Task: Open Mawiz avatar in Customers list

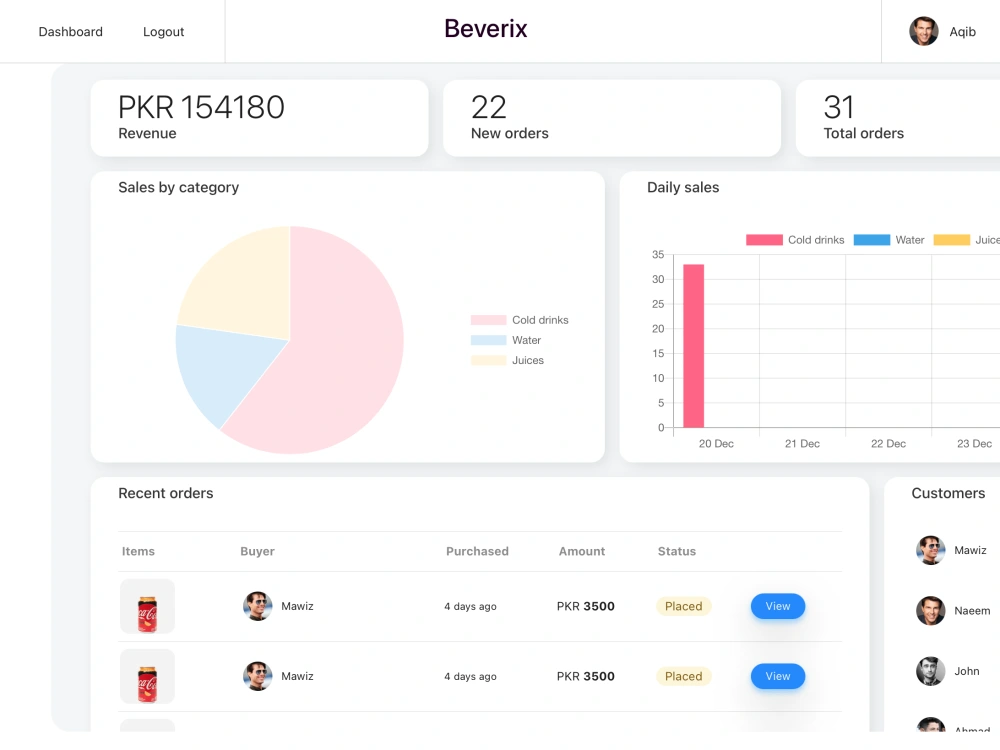Action: tap(930, 550)
